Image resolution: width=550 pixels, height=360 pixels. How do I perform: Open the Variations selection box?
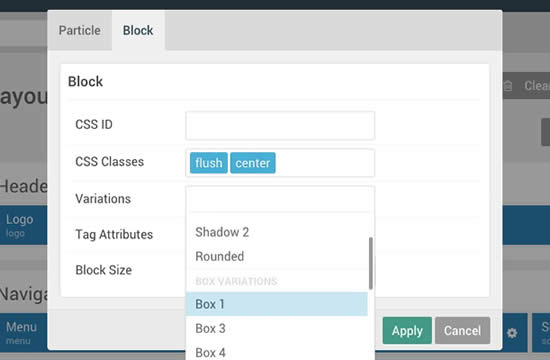(280, 199)
